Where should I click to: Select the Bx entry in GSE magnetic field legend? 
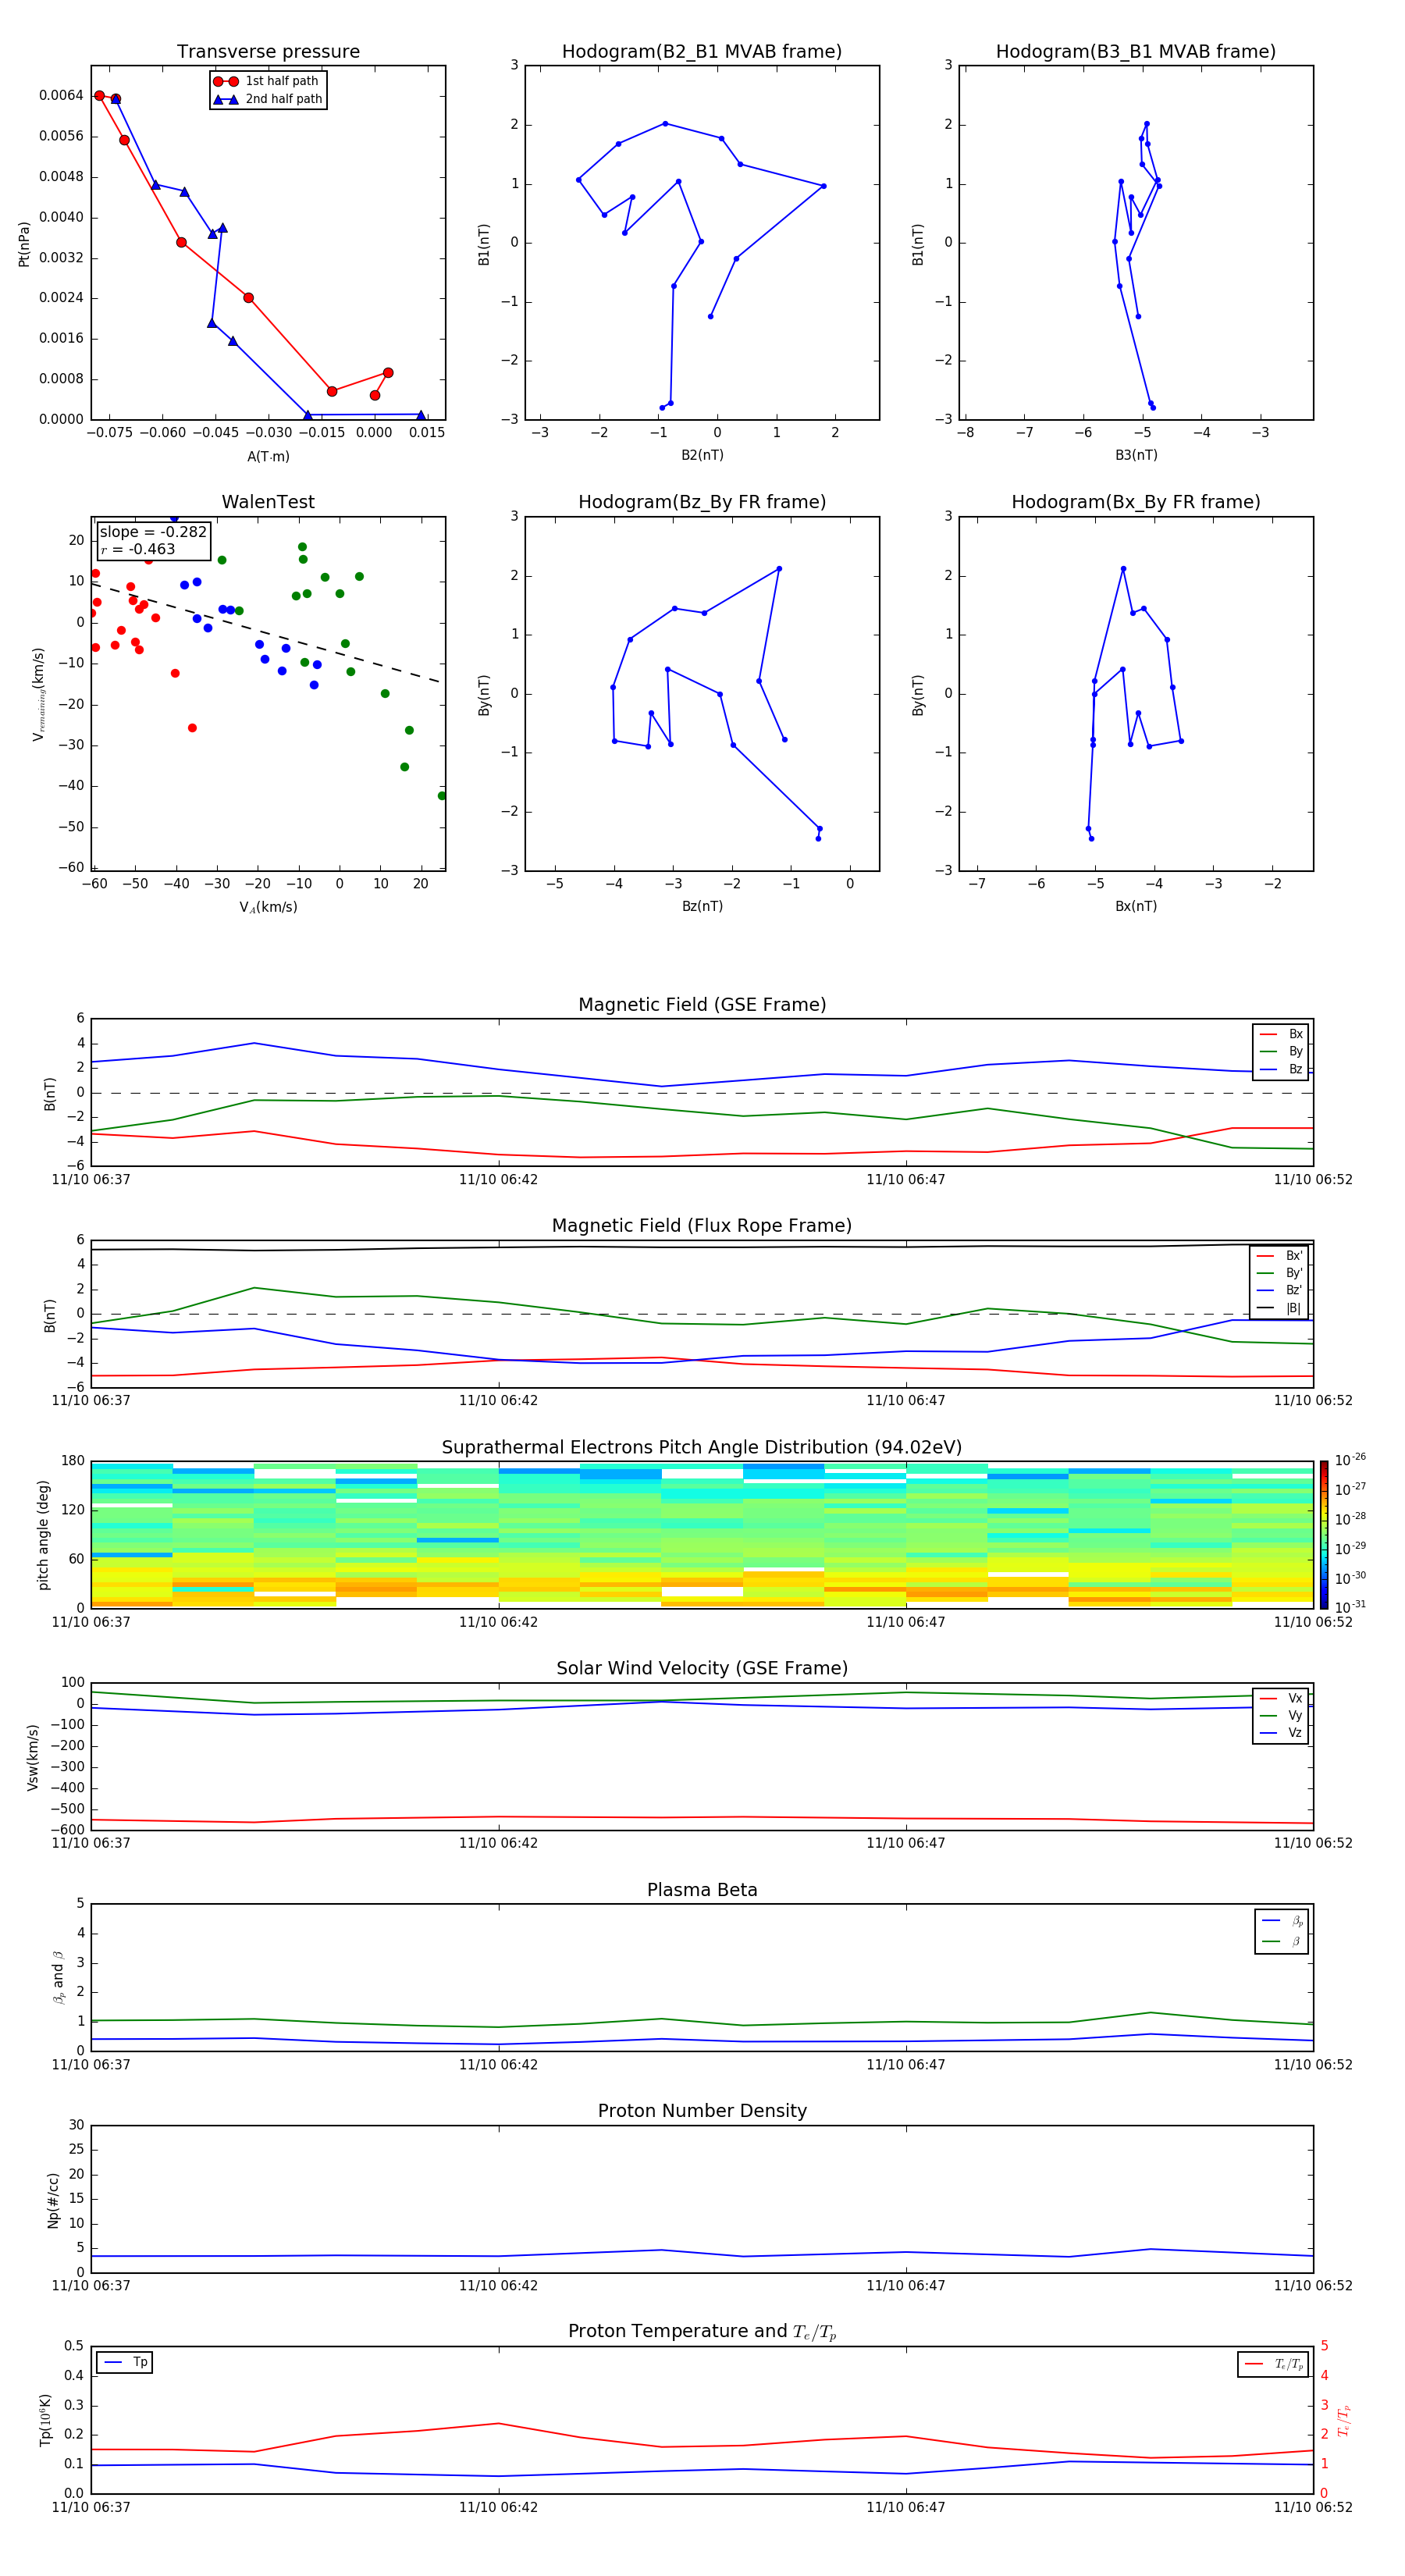(x=1281, y=1034)
